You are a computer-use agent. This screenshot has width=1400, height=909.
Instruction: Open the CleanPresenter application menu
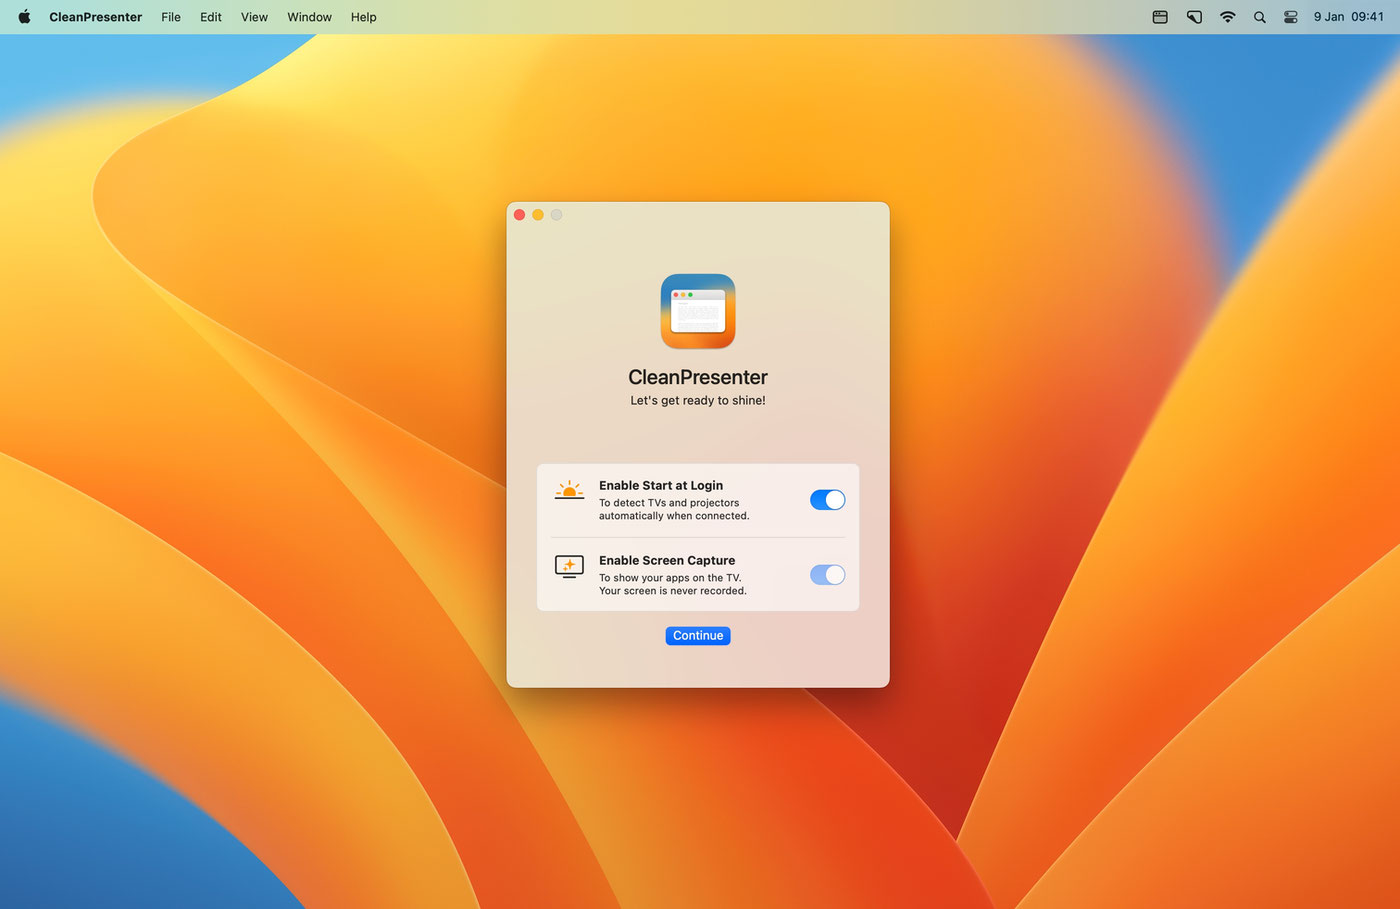point(96,17)
